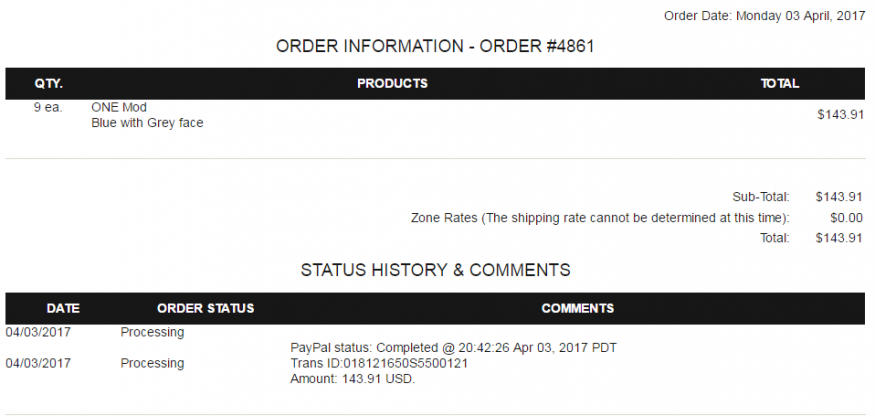Click the product row price $143.91
This screenshot has height=416, width=875.
click(x=839, y=115)
